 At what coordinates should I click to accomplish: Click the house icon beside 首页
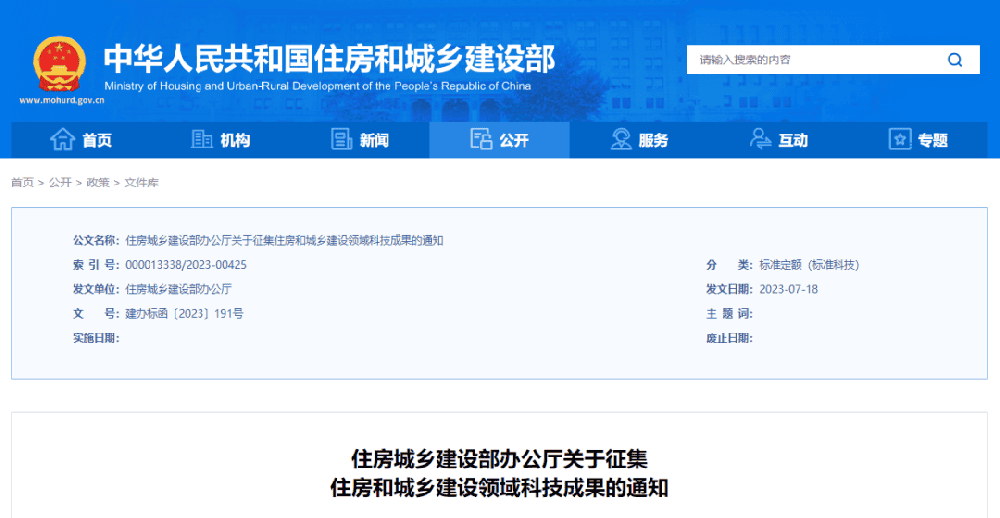tap(62, 140)
